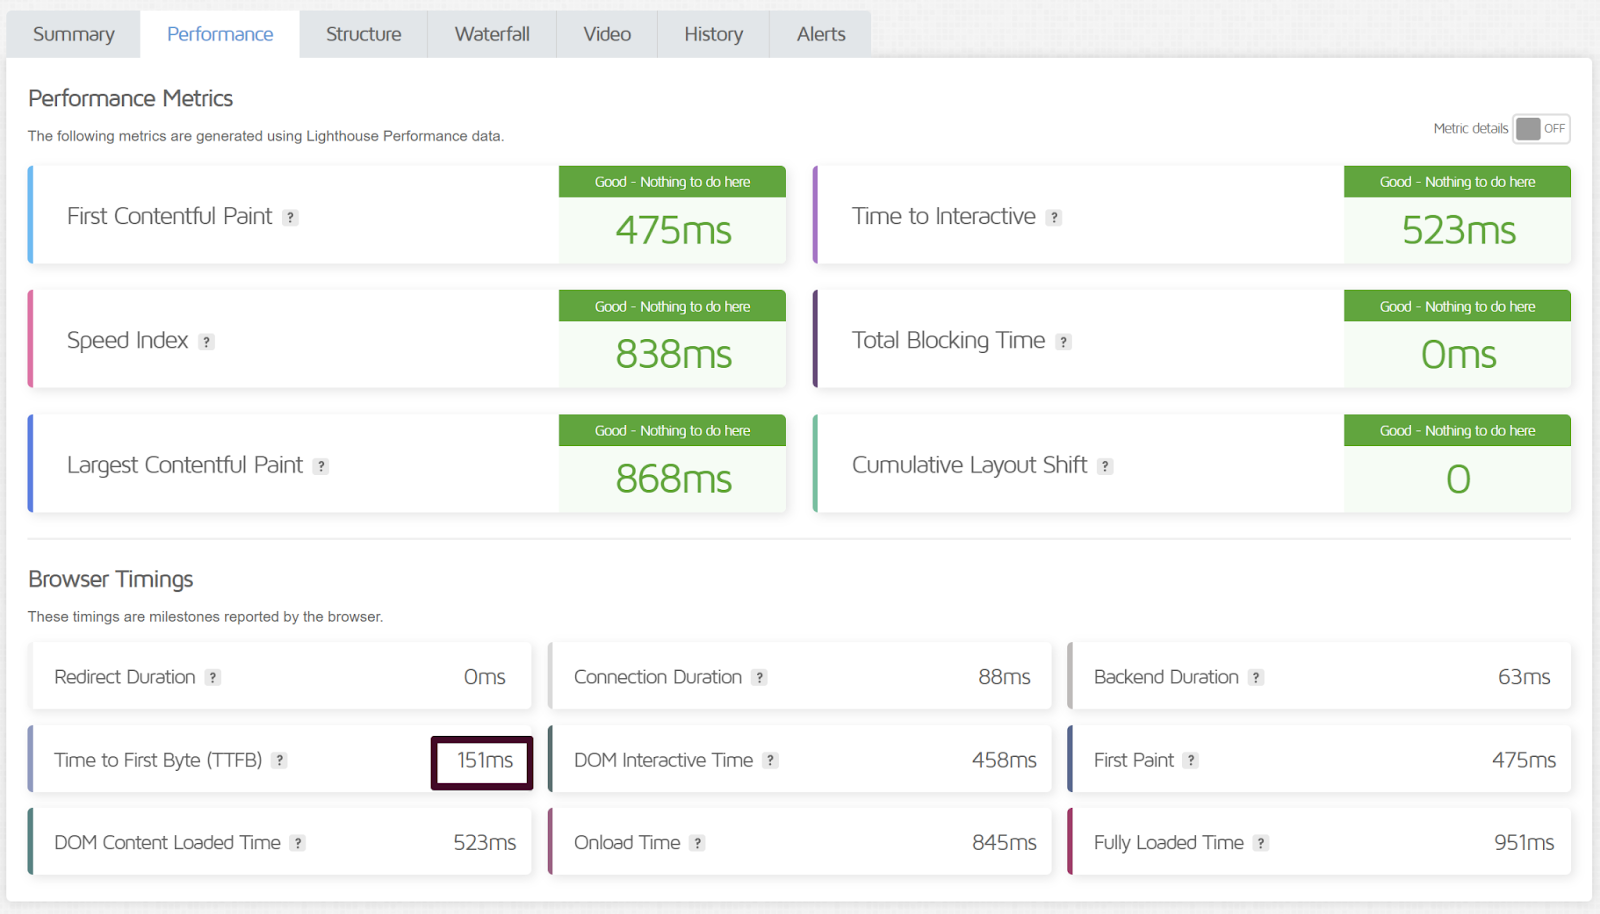Click the Onload Time 845ms value
Screen dimensions: 1600x914
(1004, 843)
